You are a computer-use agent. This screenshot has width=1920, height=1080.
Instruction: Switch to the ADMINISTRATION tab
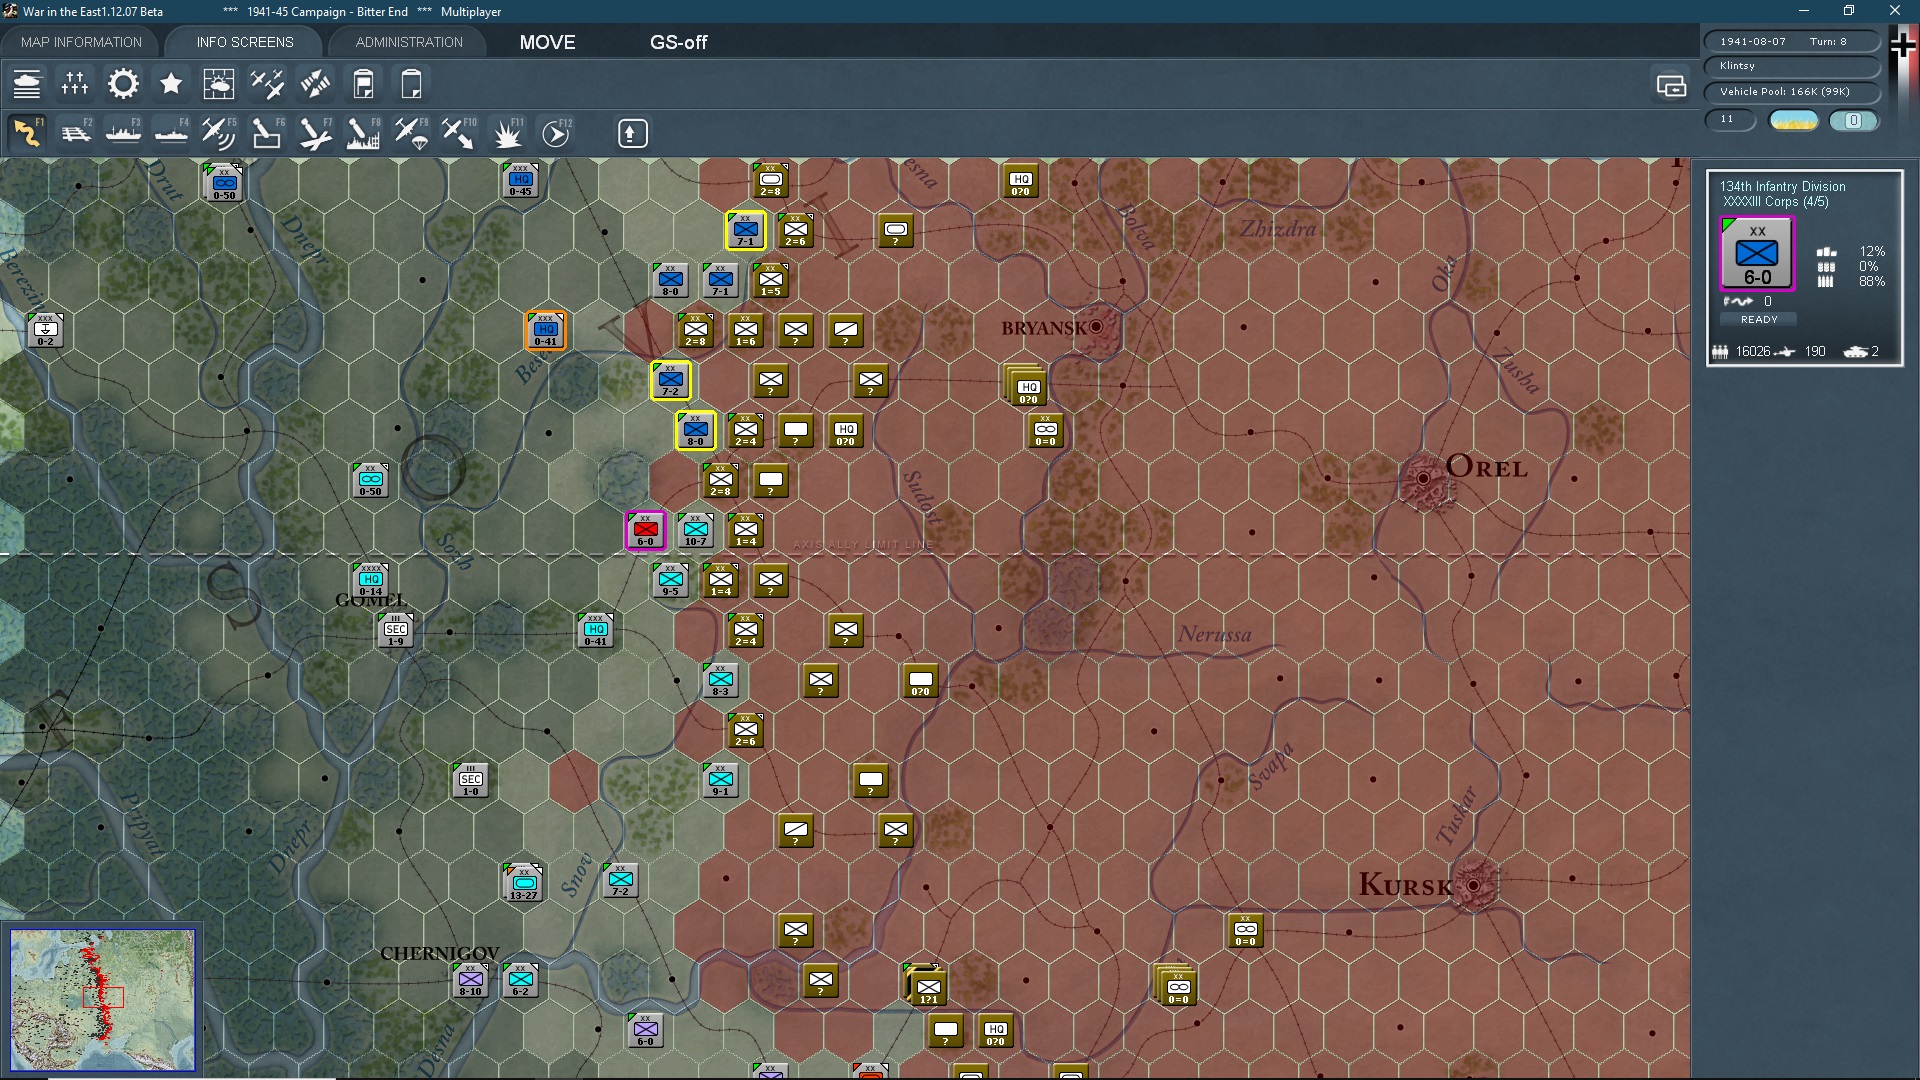pyautogui.click(x=409, y=42)
